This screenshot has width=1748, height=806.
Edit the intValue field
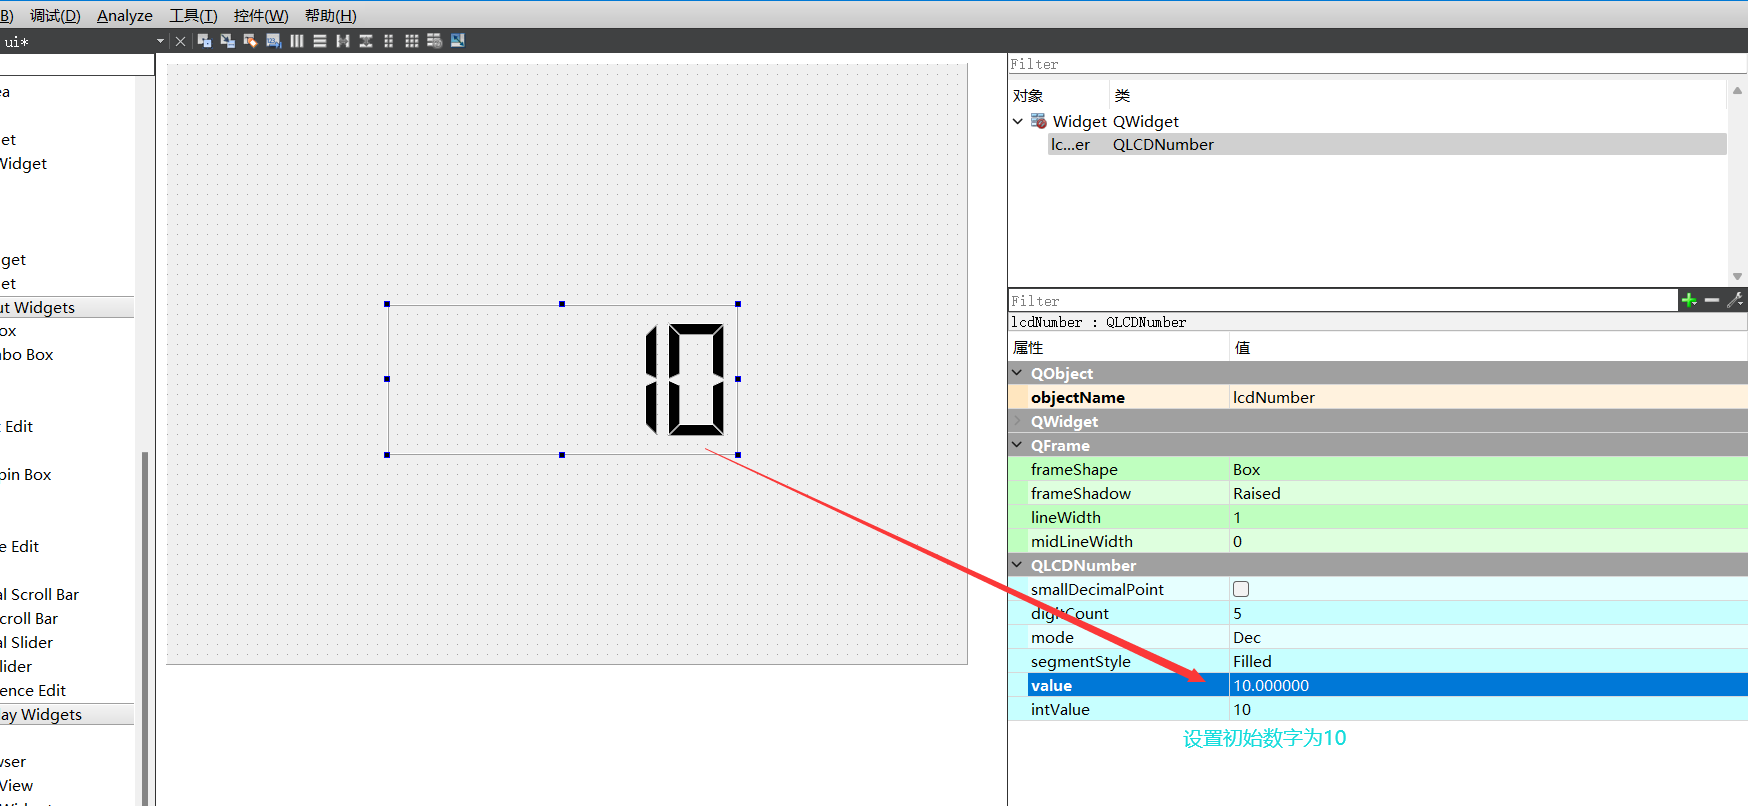(1488, 709)
